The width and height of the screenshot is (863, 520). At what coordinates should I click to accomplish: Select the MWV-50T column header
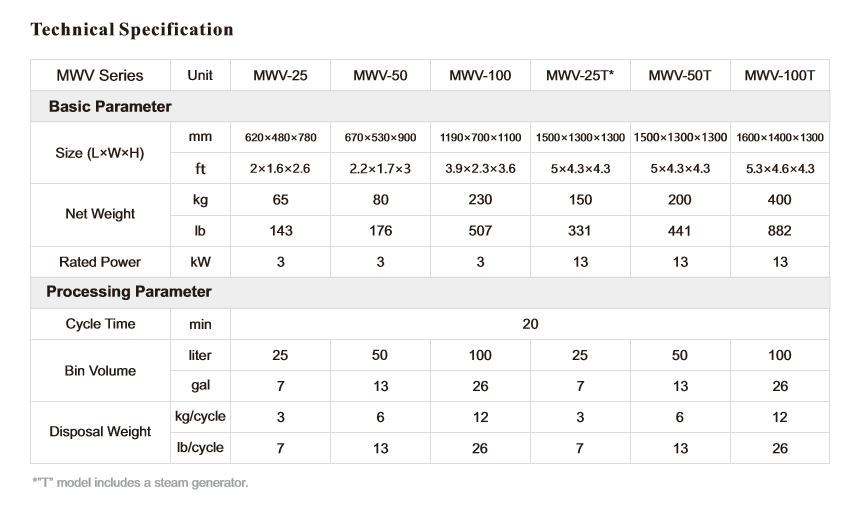point(680,75)
